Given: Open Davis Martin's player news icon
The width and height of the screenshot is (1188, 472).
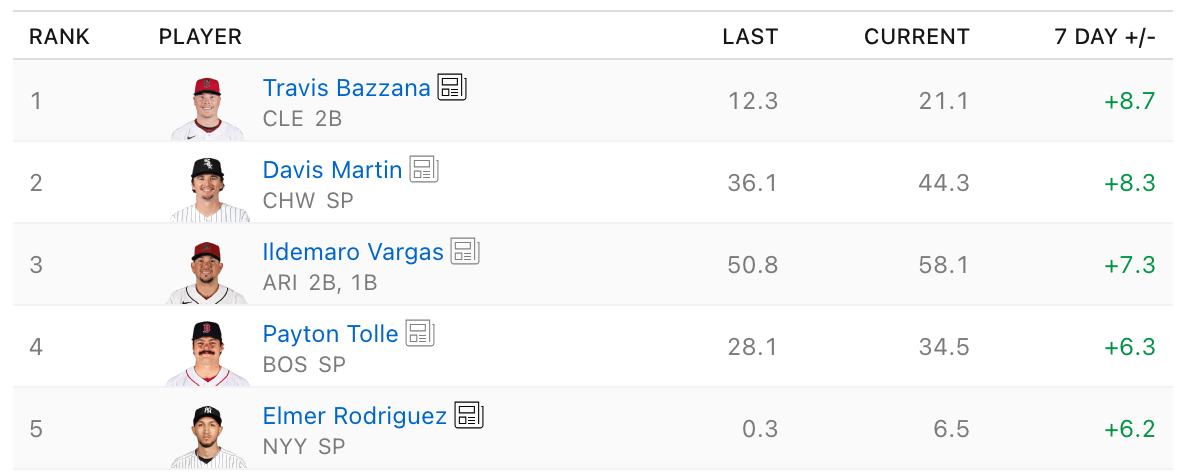Looking at the screenshot, I should pyautogui.click(x=424, y=170).
